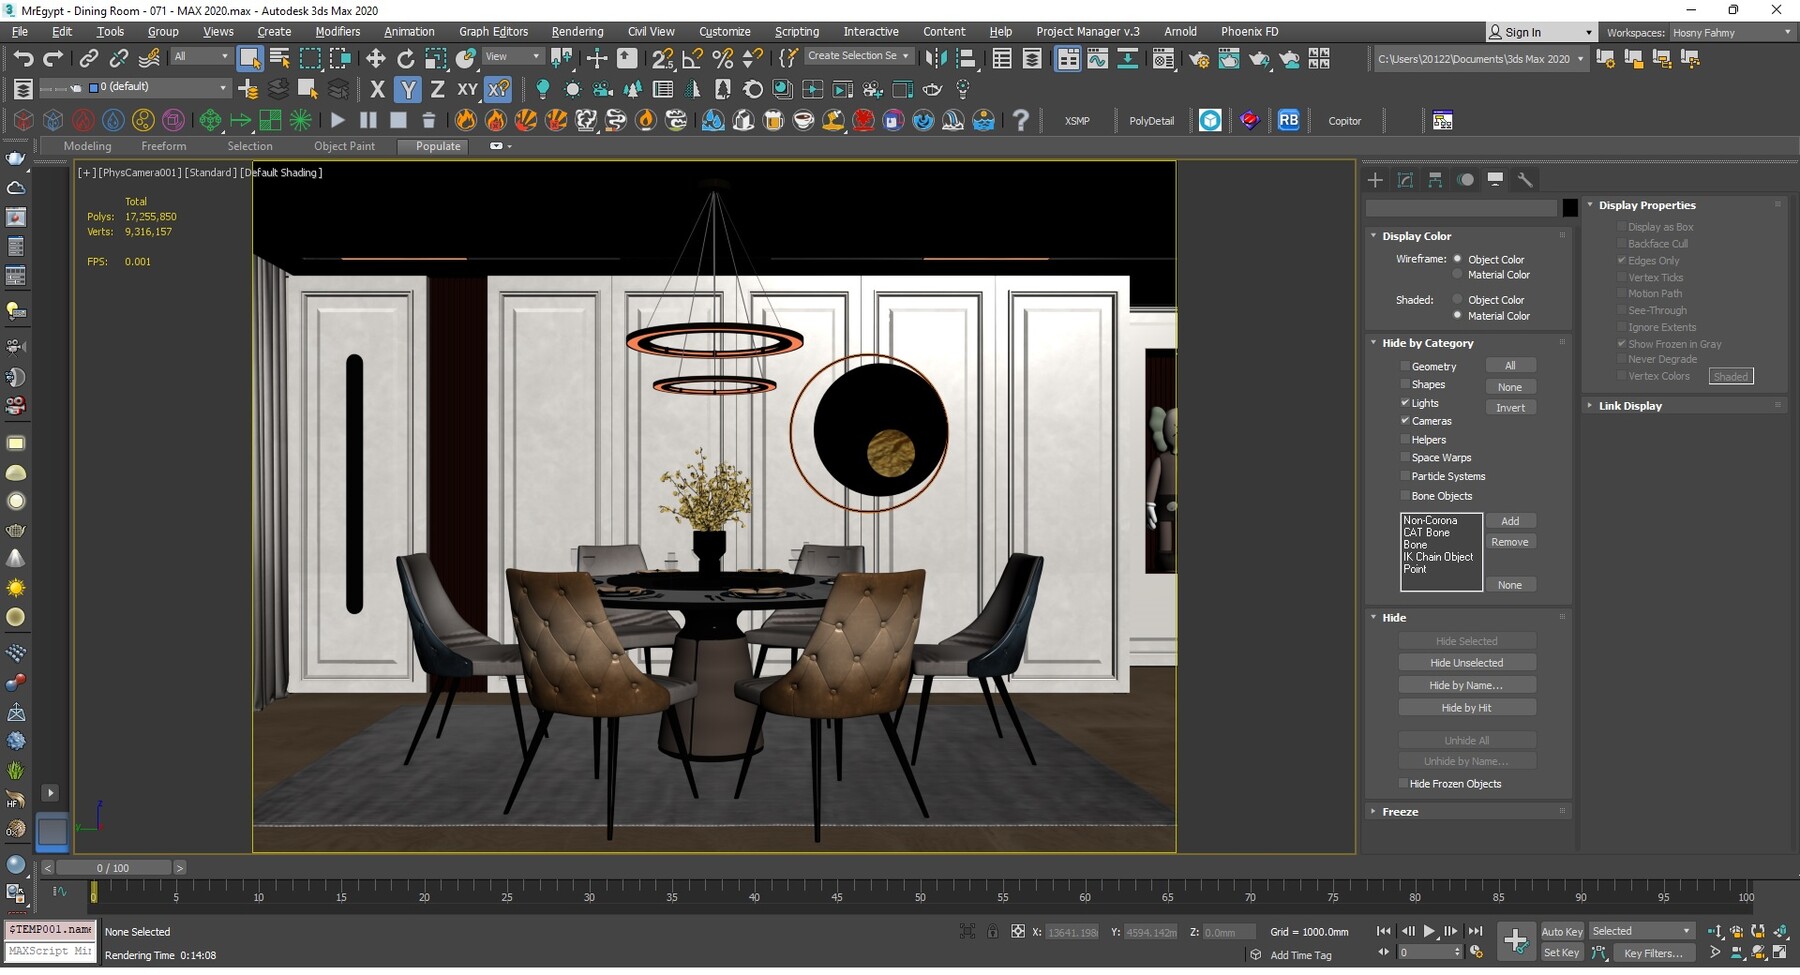This screenshot has height=975, width=1800.
Task: Open the Material Editor
Action: [1163, 58]
